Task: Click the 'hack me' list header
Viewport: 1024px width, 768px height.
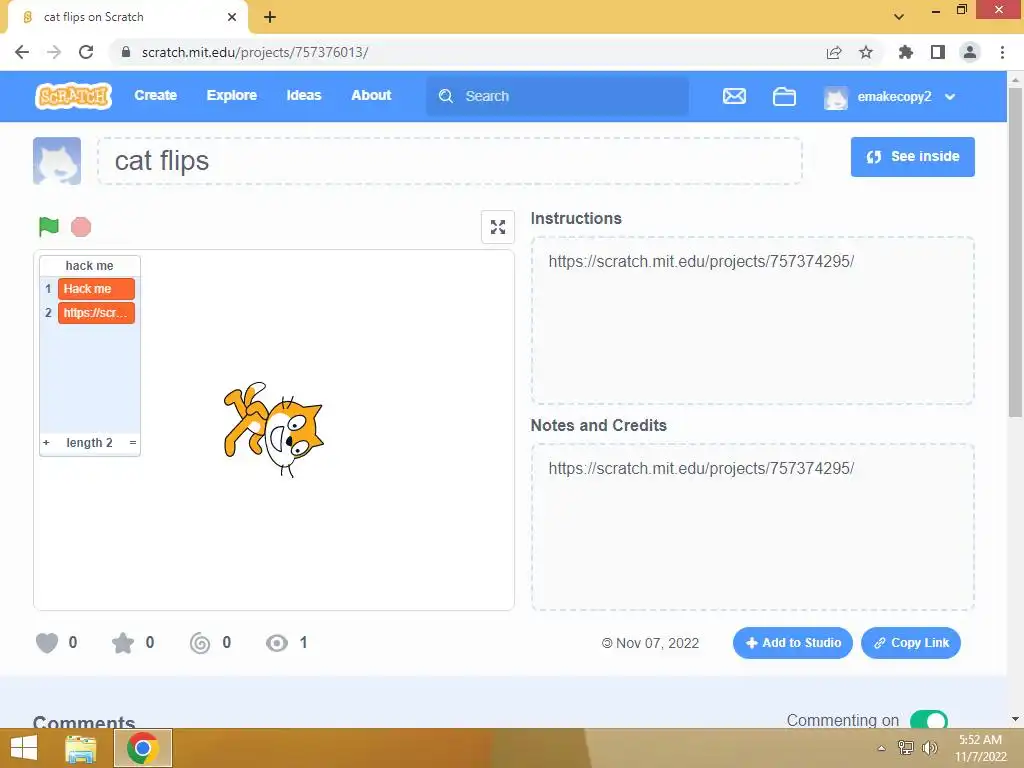Action: 89,266
